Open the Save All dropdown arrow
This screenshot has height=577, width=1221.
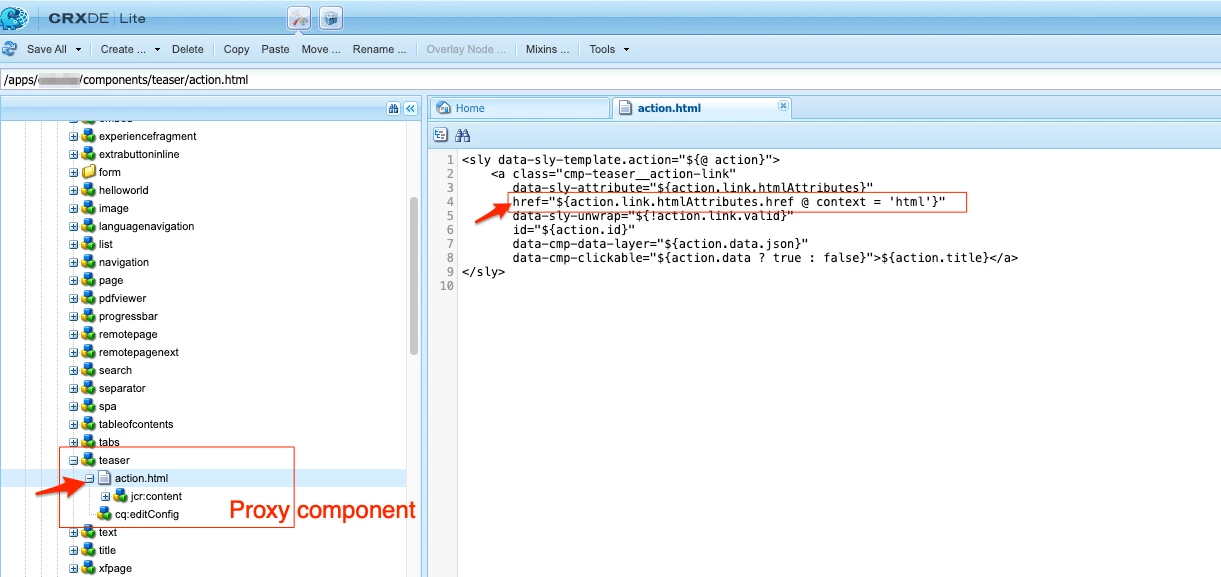78,49
